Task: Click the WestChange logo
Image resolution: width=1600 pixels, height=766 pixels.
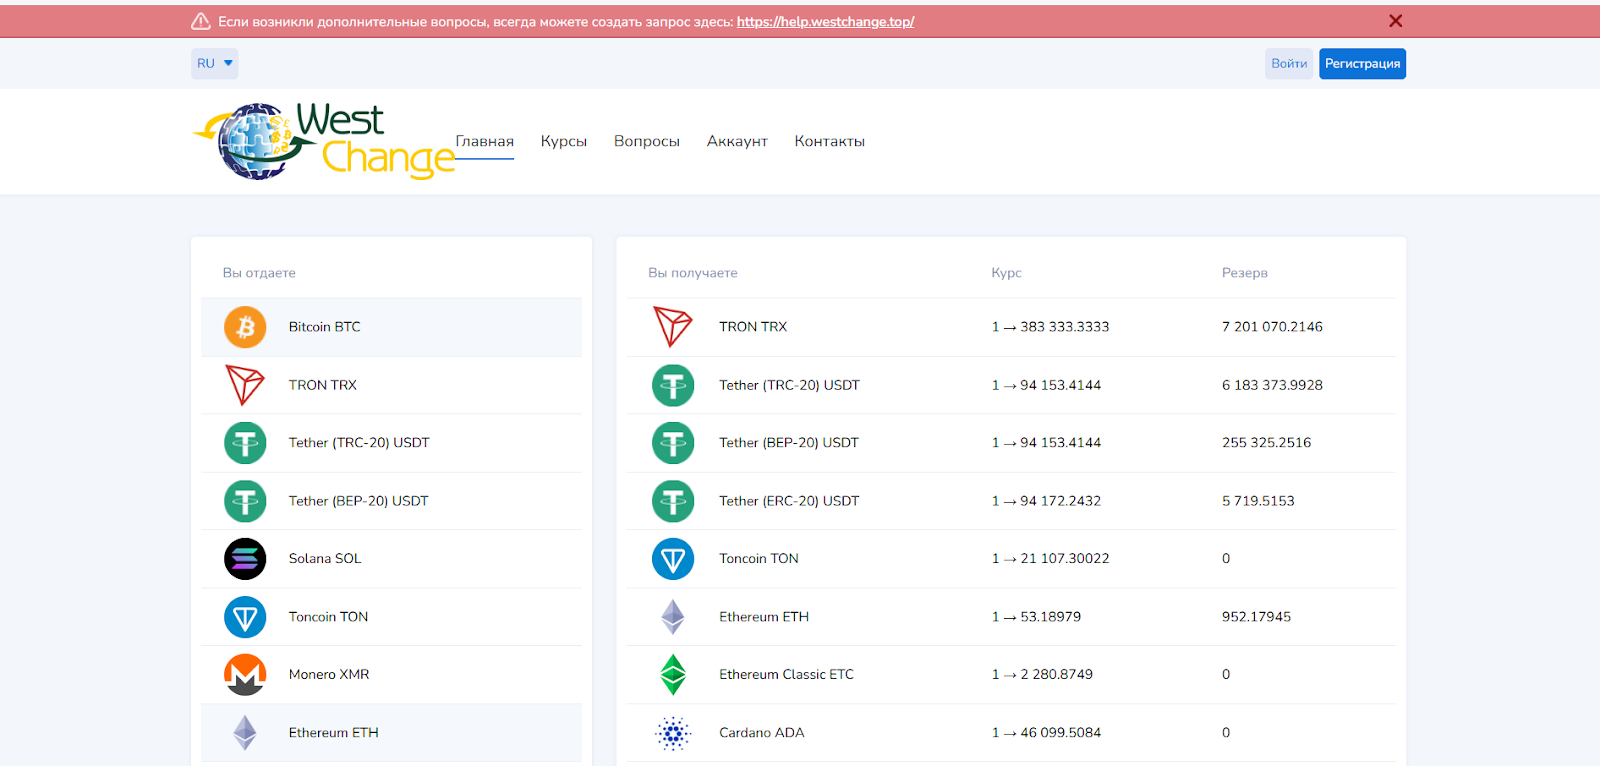Action: [x=323, y=141]
